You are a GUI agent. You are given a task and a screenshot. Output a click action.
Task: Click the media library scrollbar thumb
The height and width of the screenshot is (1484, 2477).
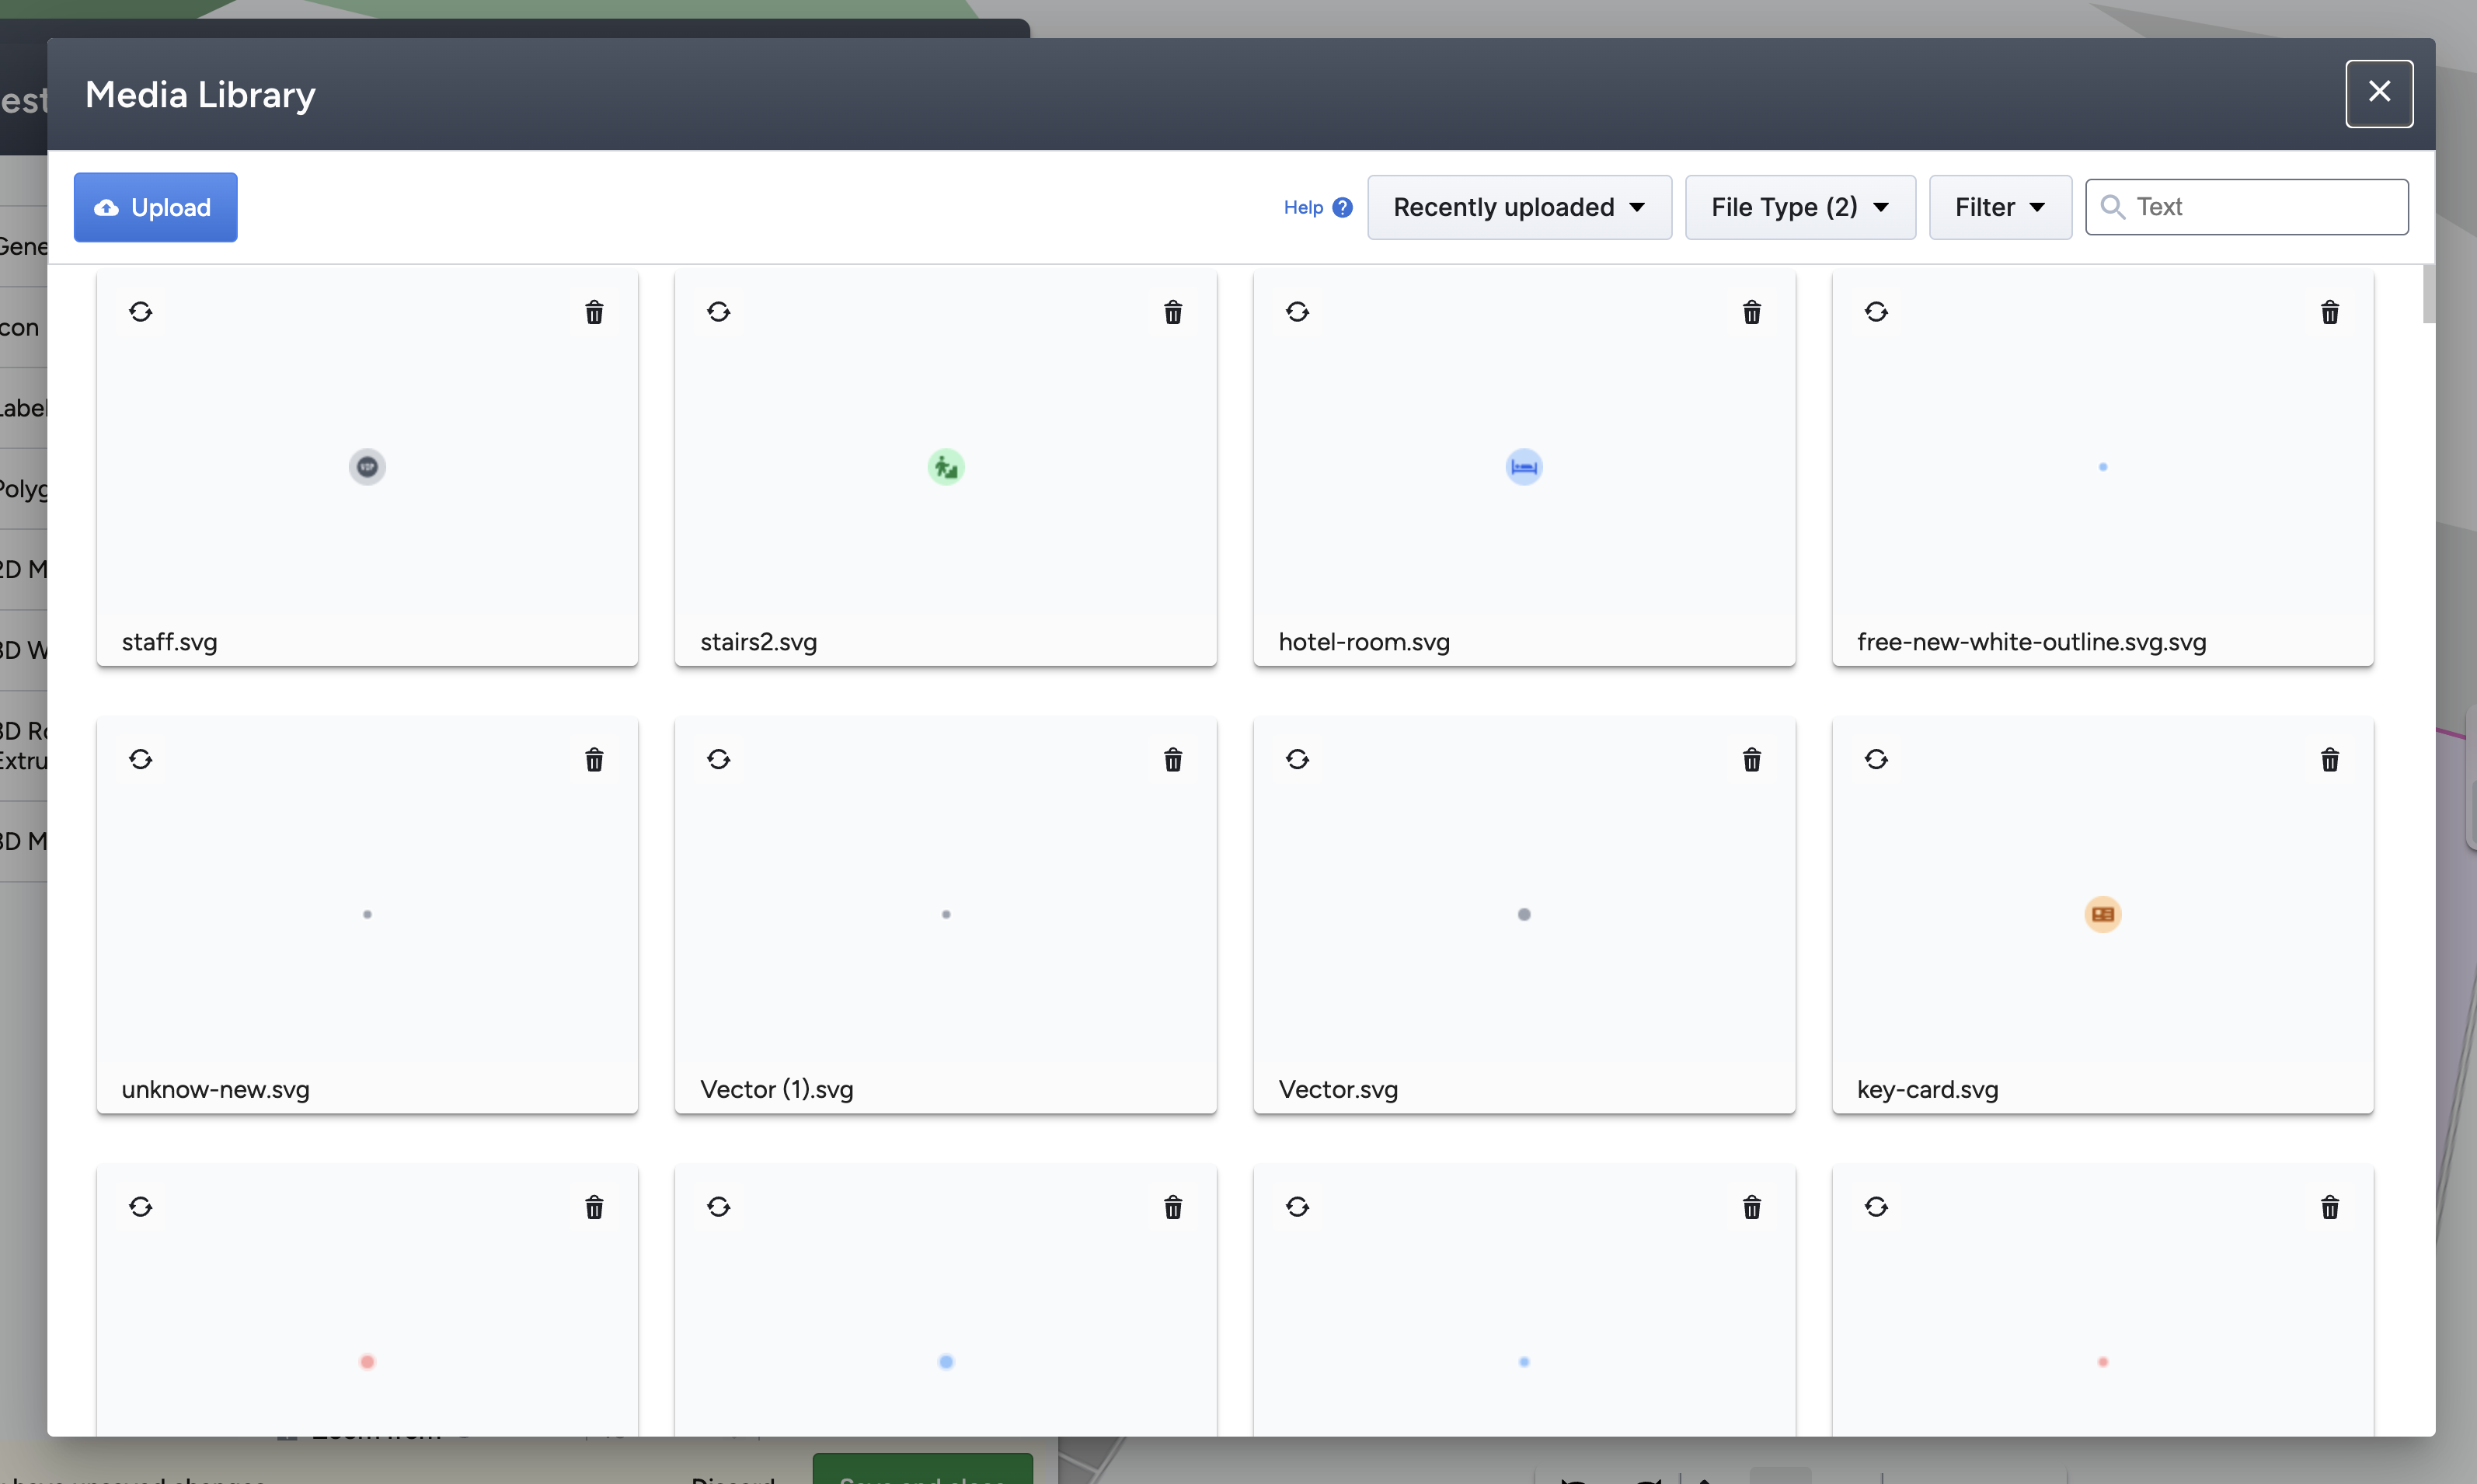2428,294
